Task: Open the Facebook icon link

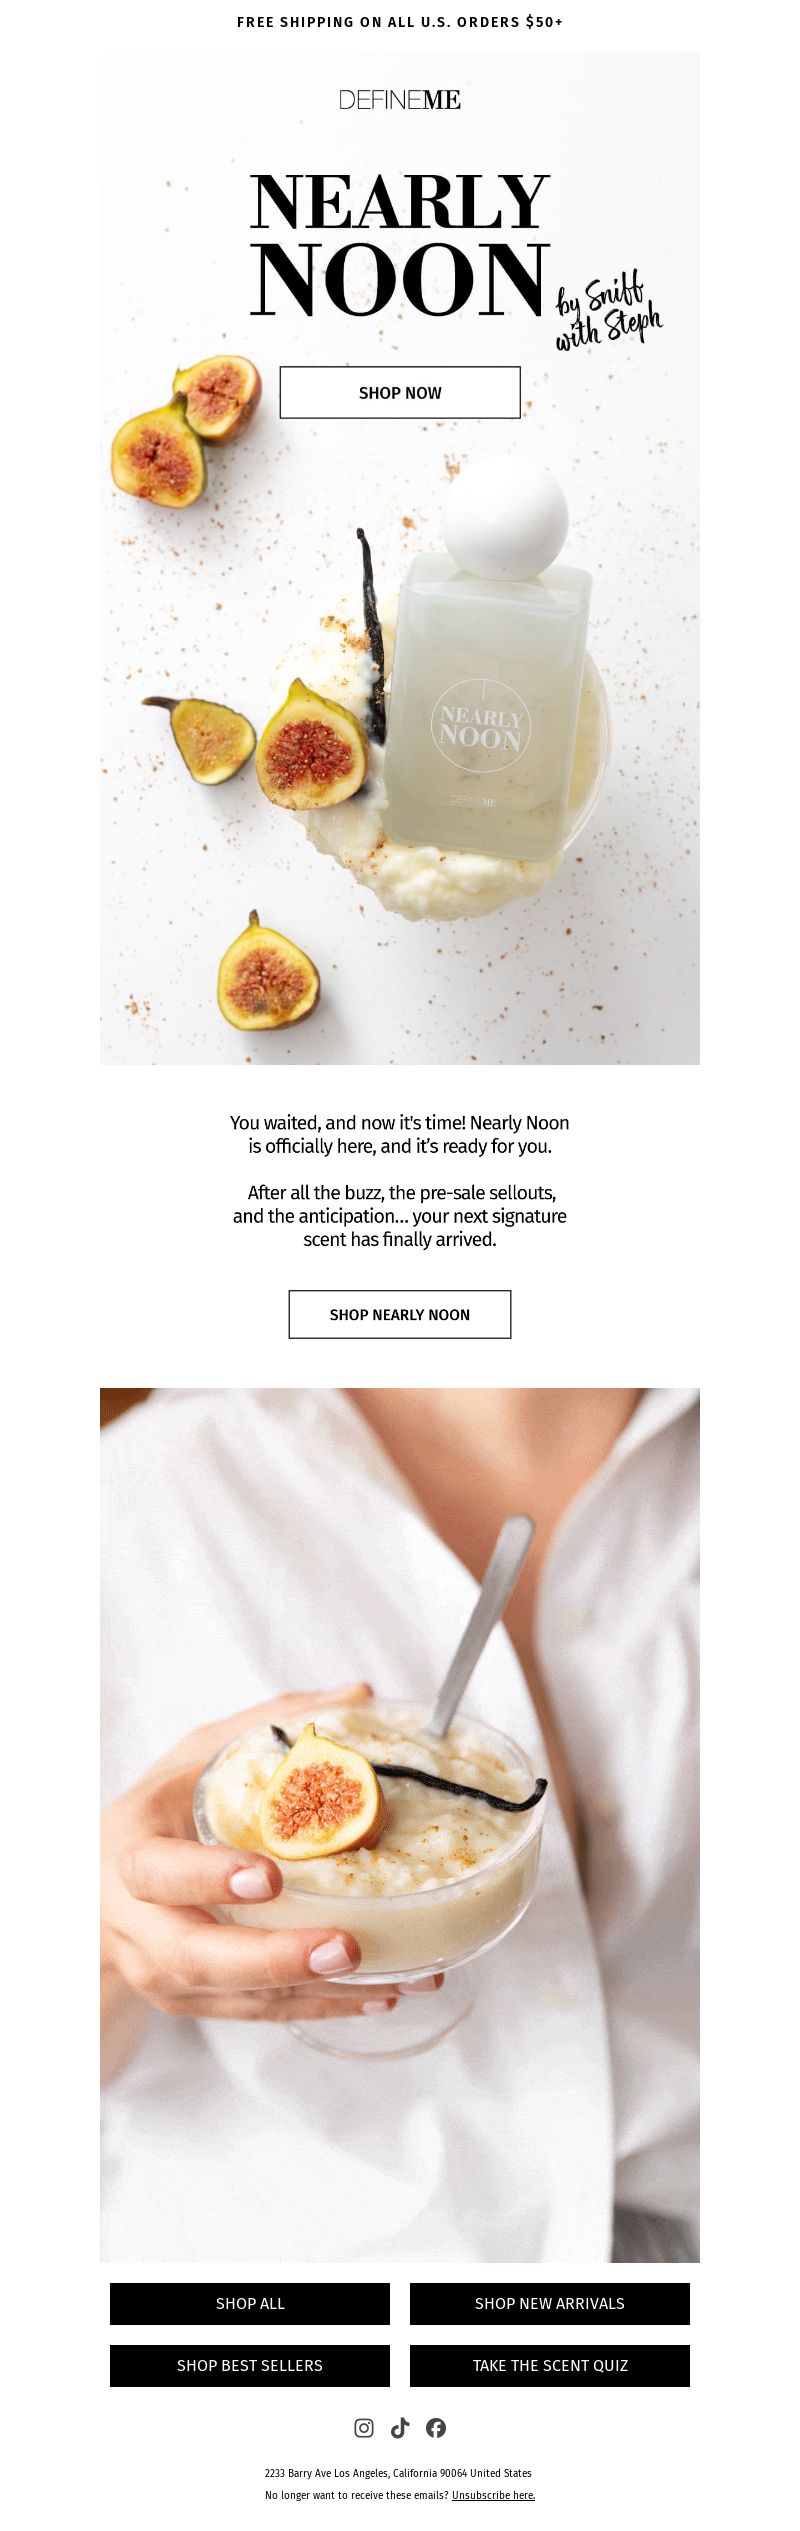Action: 436,2427
